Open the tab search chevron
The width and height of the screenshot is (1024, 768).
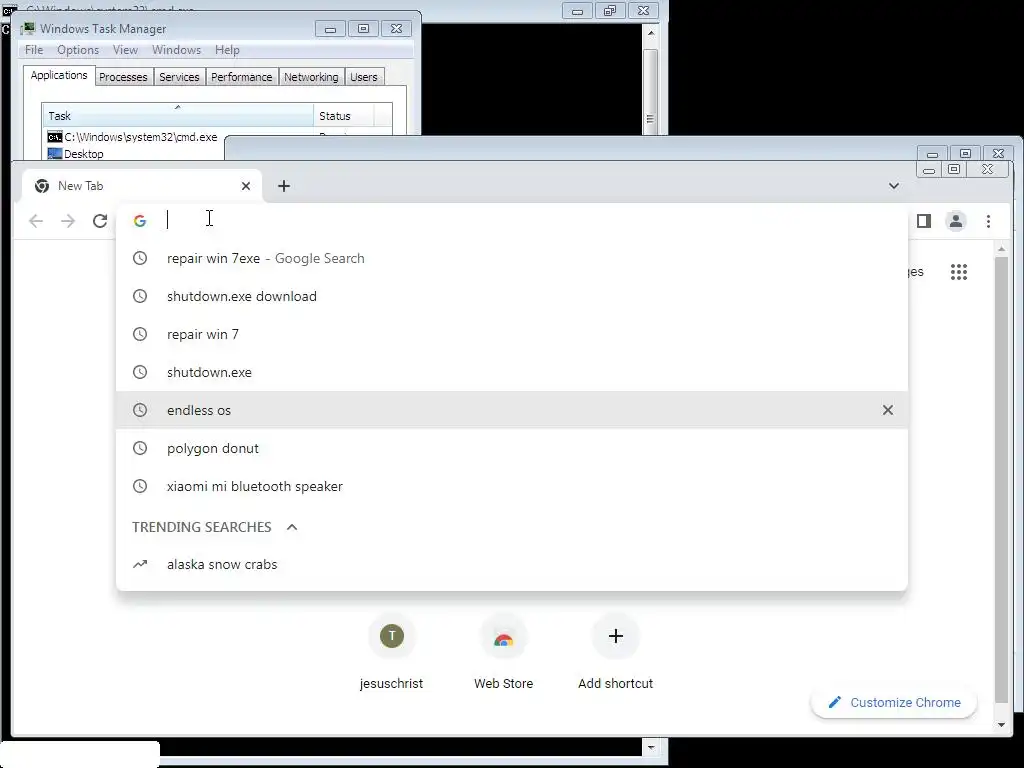[x=893, y=186]
